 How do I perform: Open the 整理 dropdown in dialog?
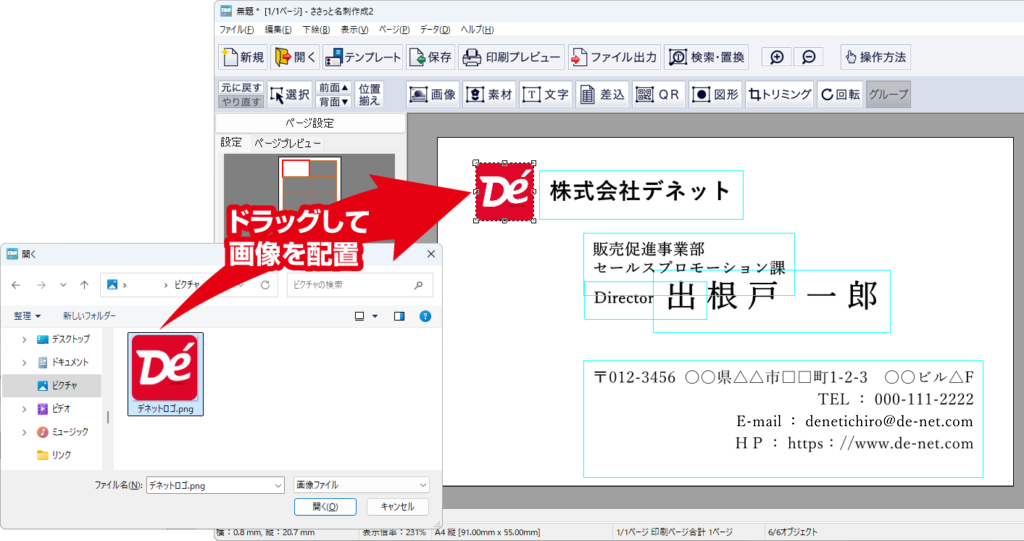[x=27, y=316]
